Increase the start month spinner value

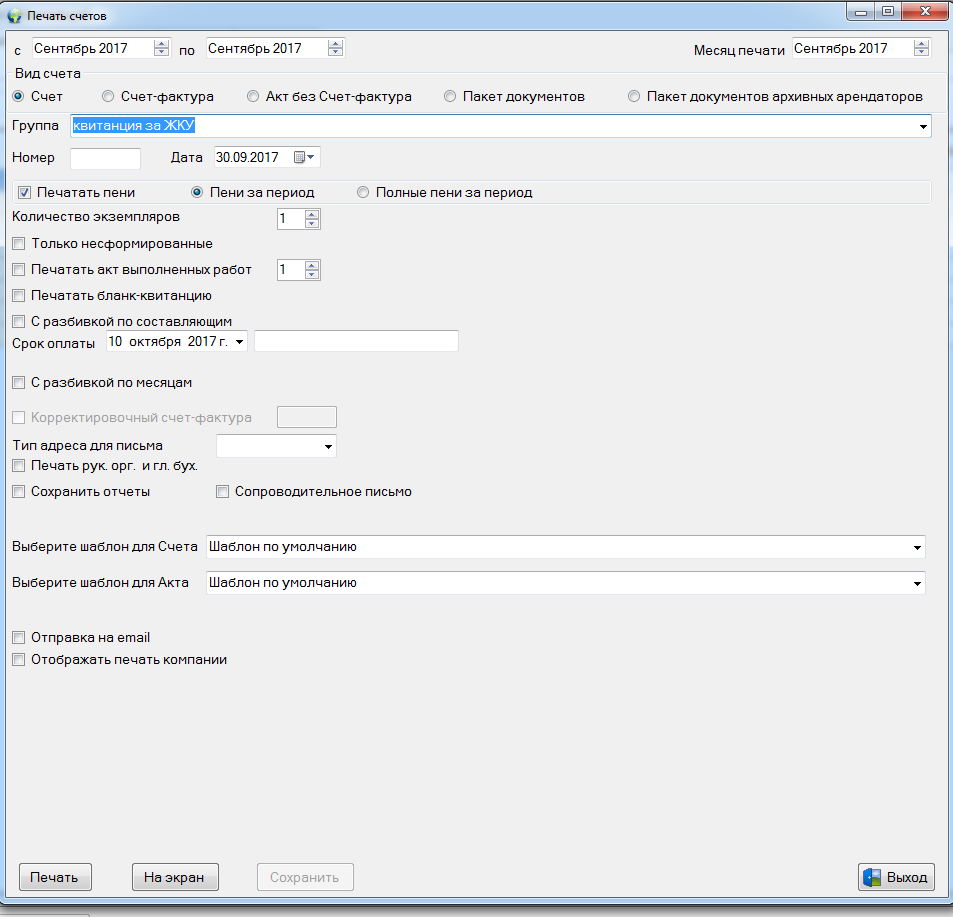tap(162, 44)
